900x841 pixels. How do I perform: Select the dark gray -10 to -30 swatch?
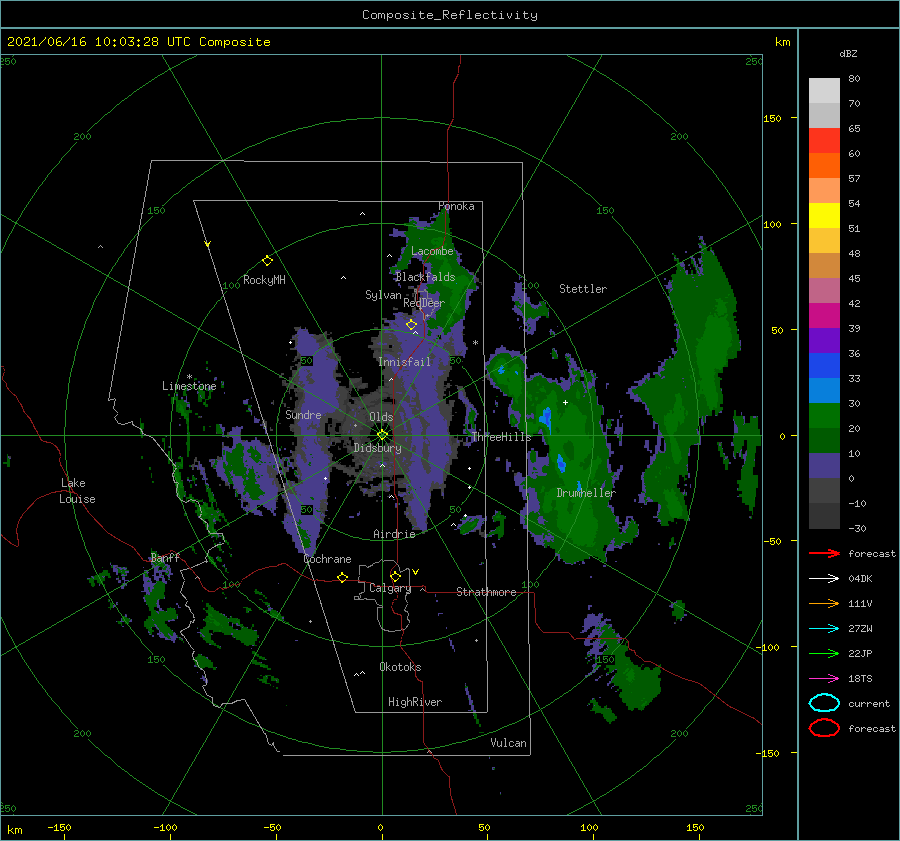tap(824, 516)
